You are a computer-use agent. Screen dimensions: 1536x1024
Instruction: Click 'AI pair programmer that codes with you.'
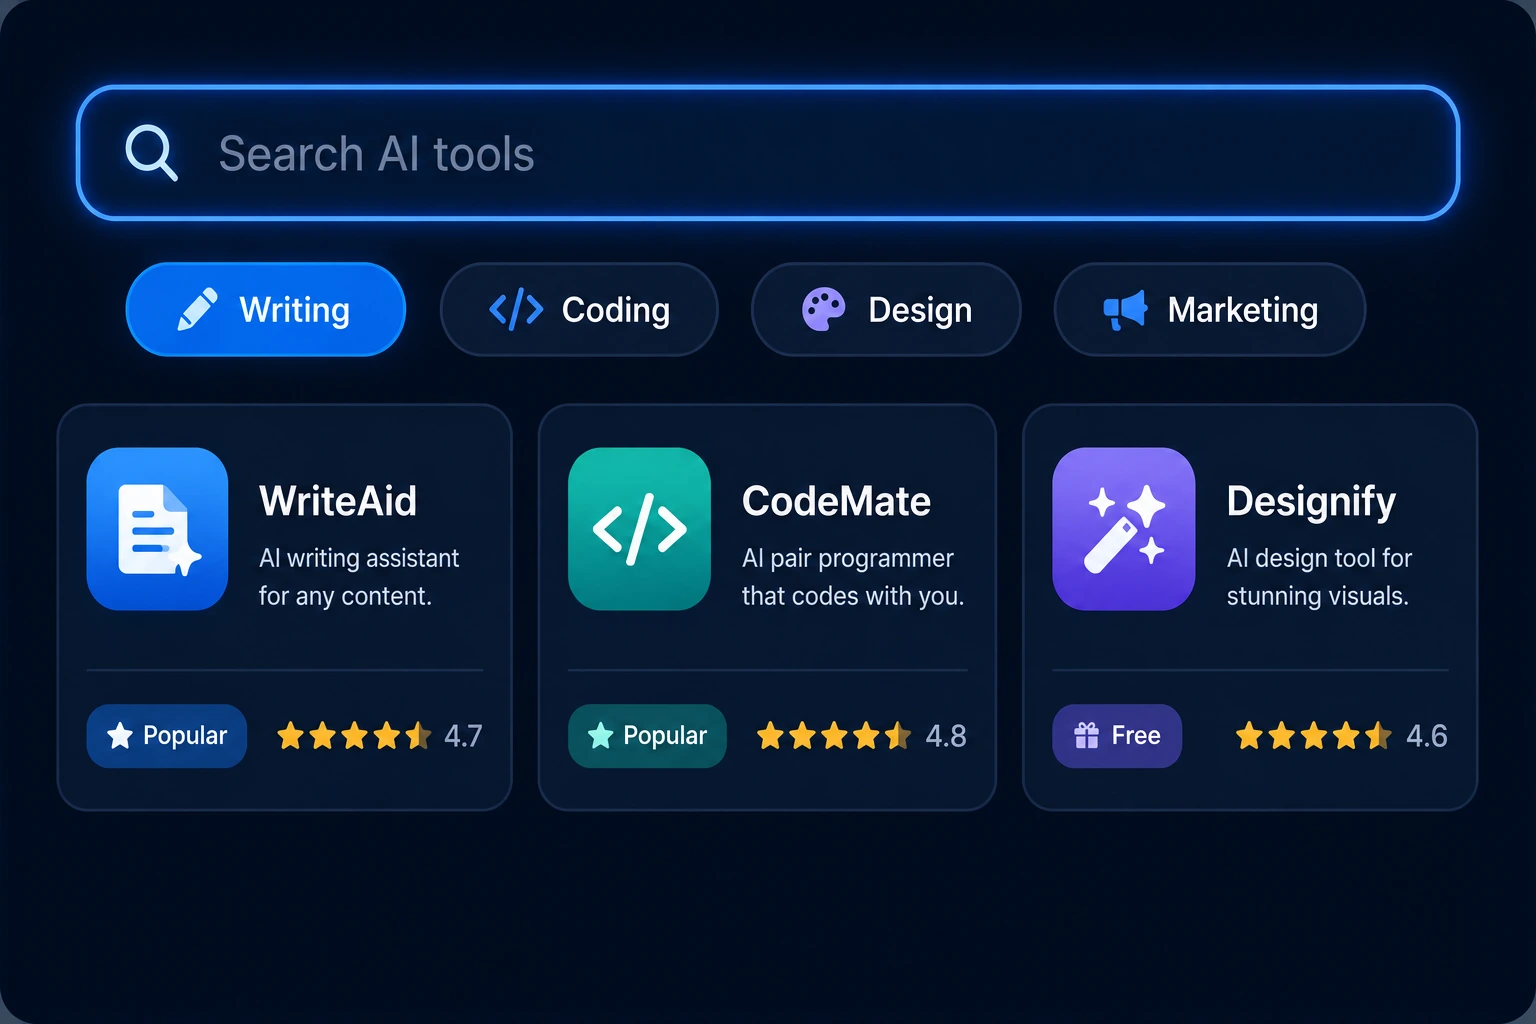[x=853, y=577]
